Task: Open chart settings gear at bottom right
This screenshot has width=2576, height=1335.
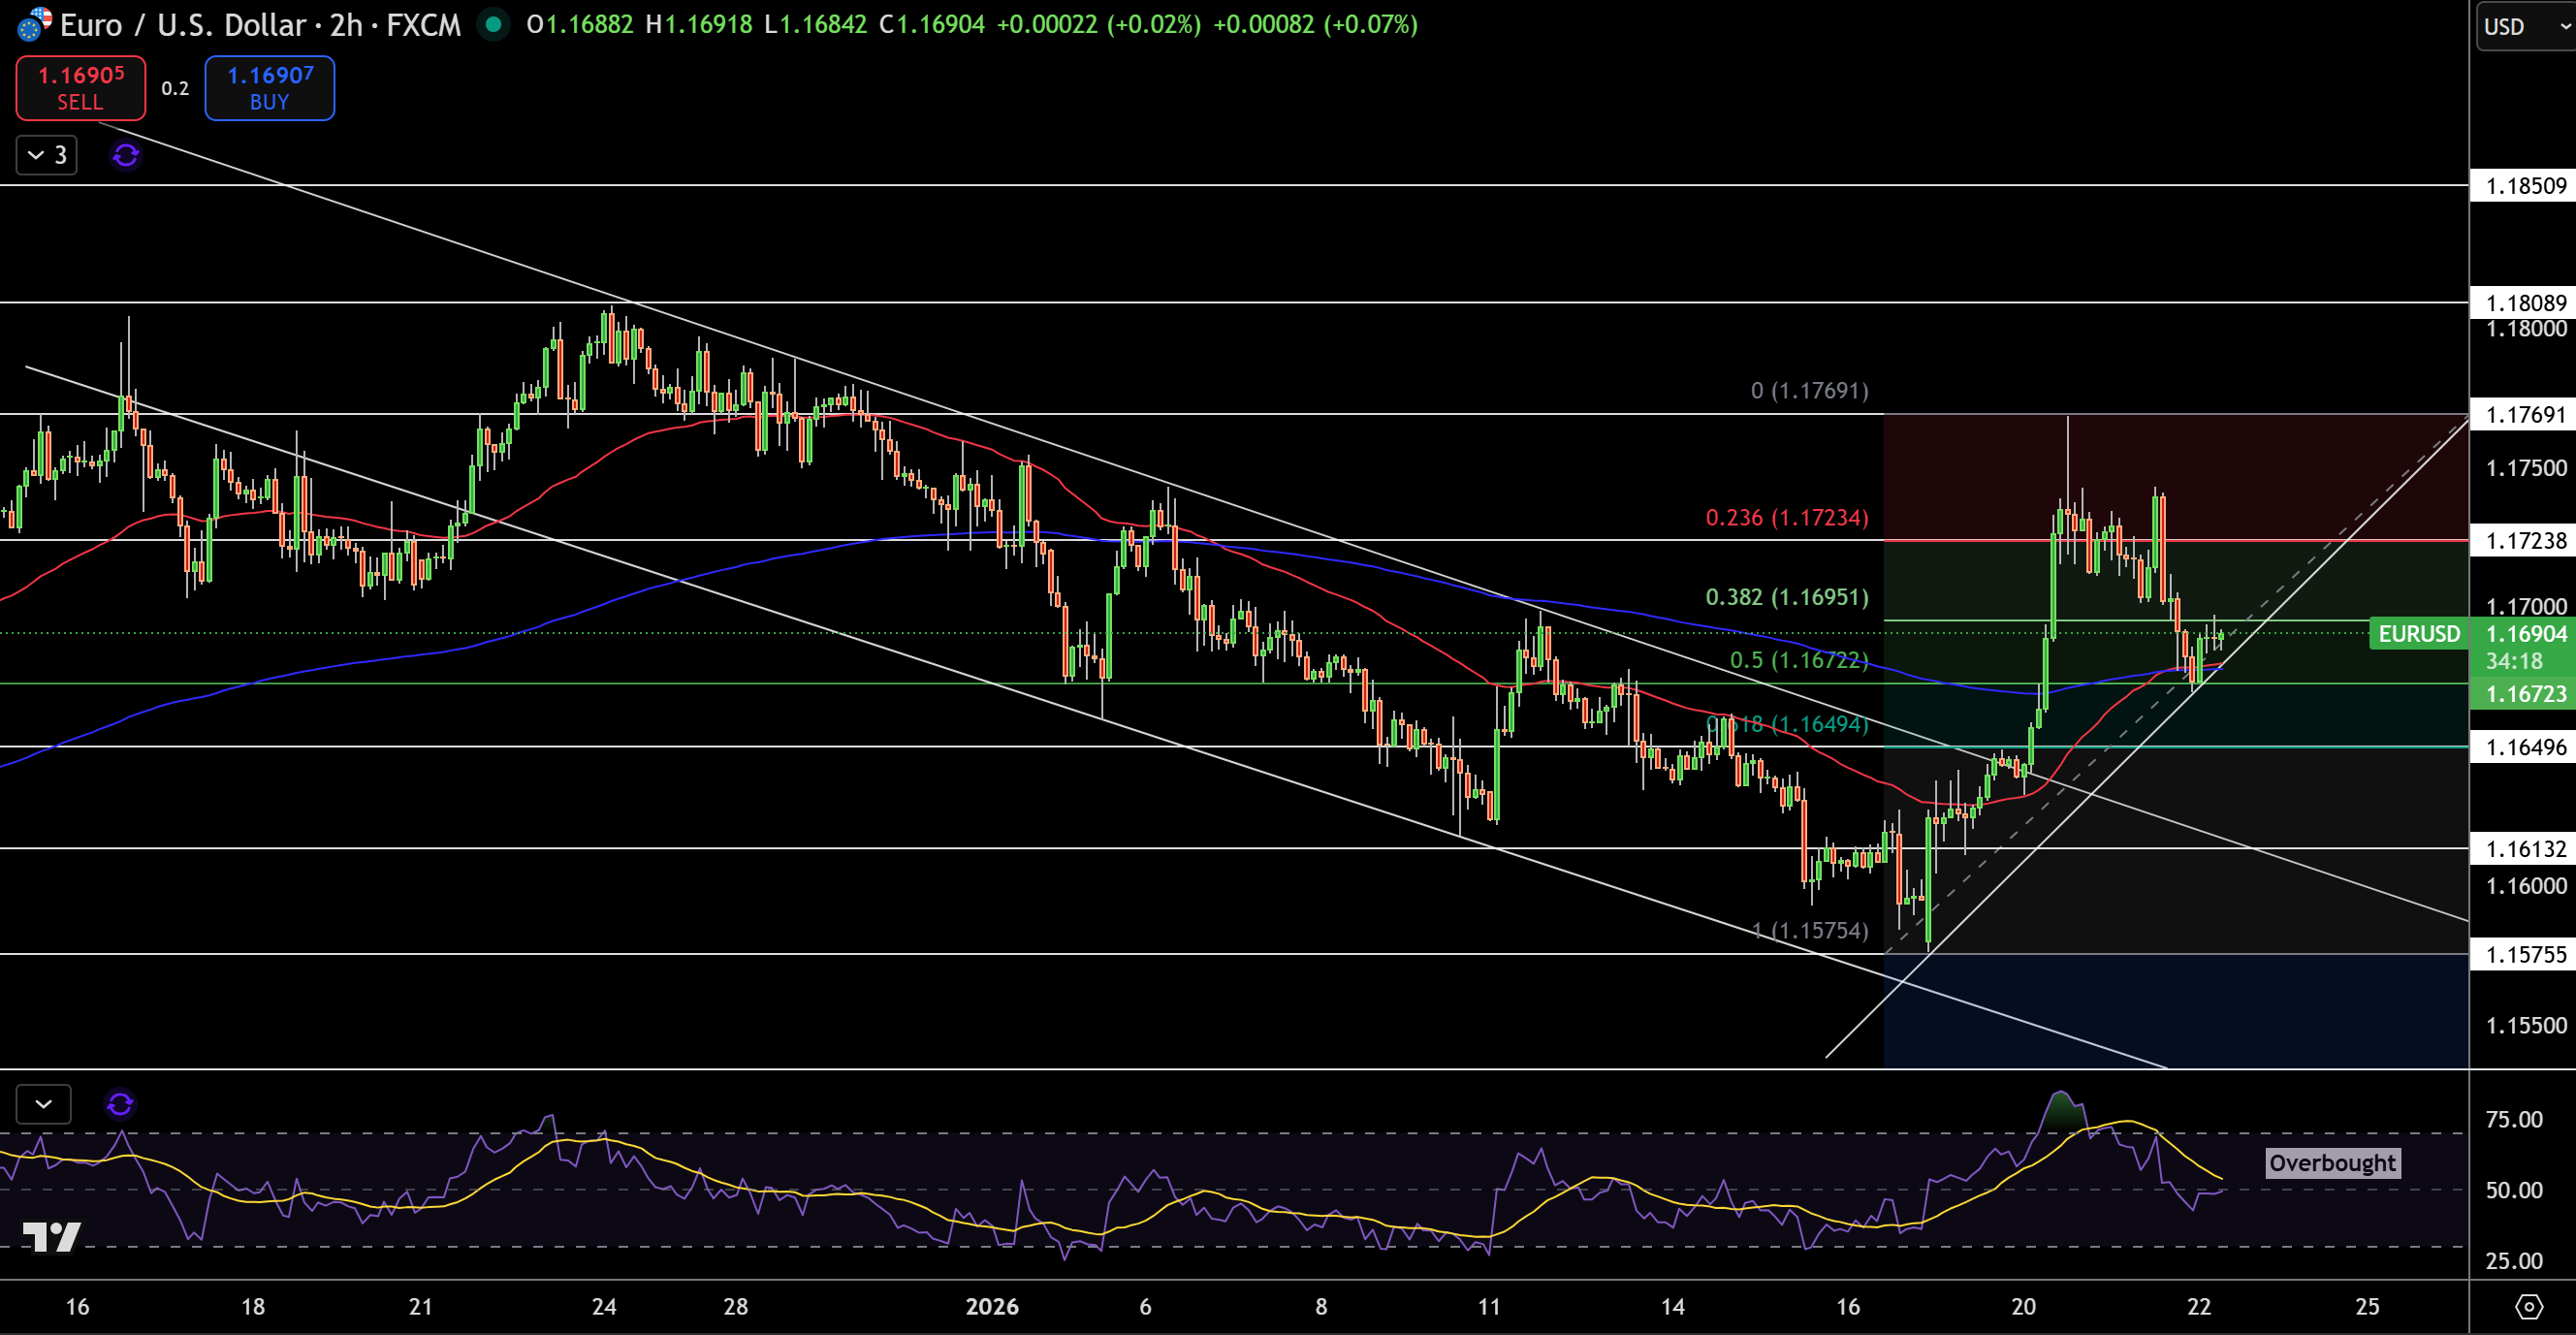Action: point(2529,1306)
